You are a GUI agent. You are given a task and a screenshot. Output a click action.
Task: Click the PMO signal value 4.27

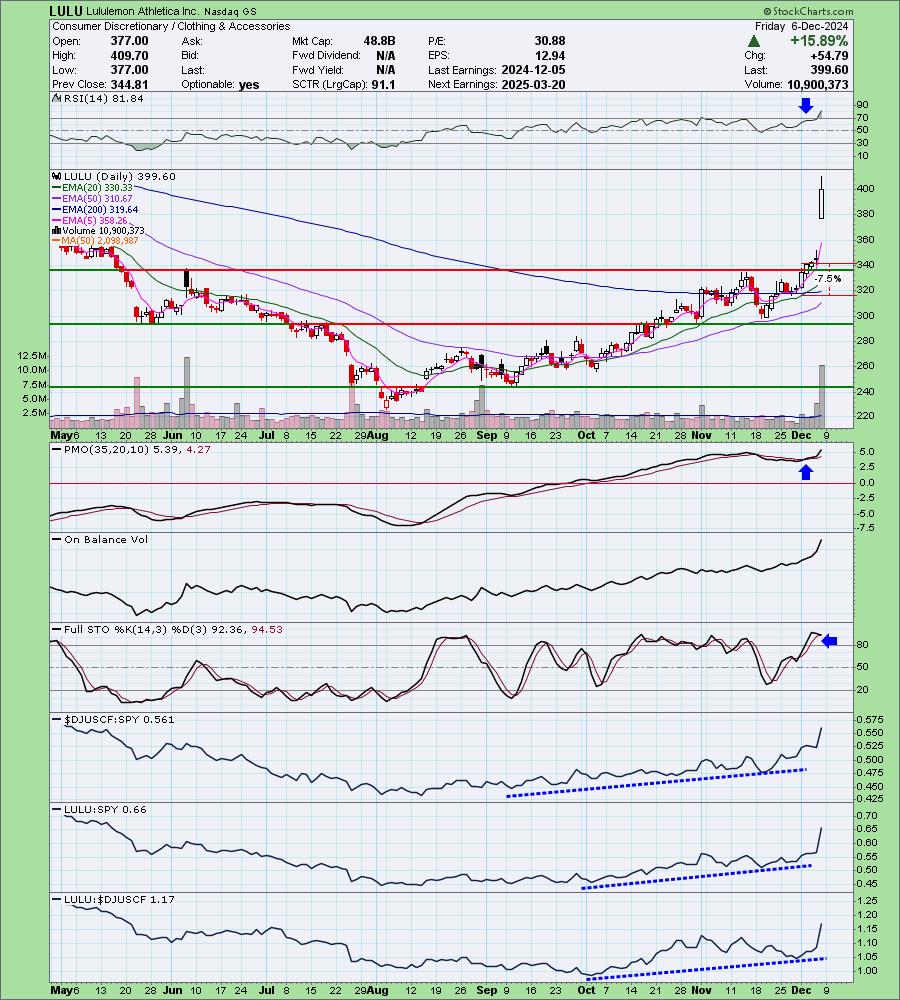click(199, 449)
